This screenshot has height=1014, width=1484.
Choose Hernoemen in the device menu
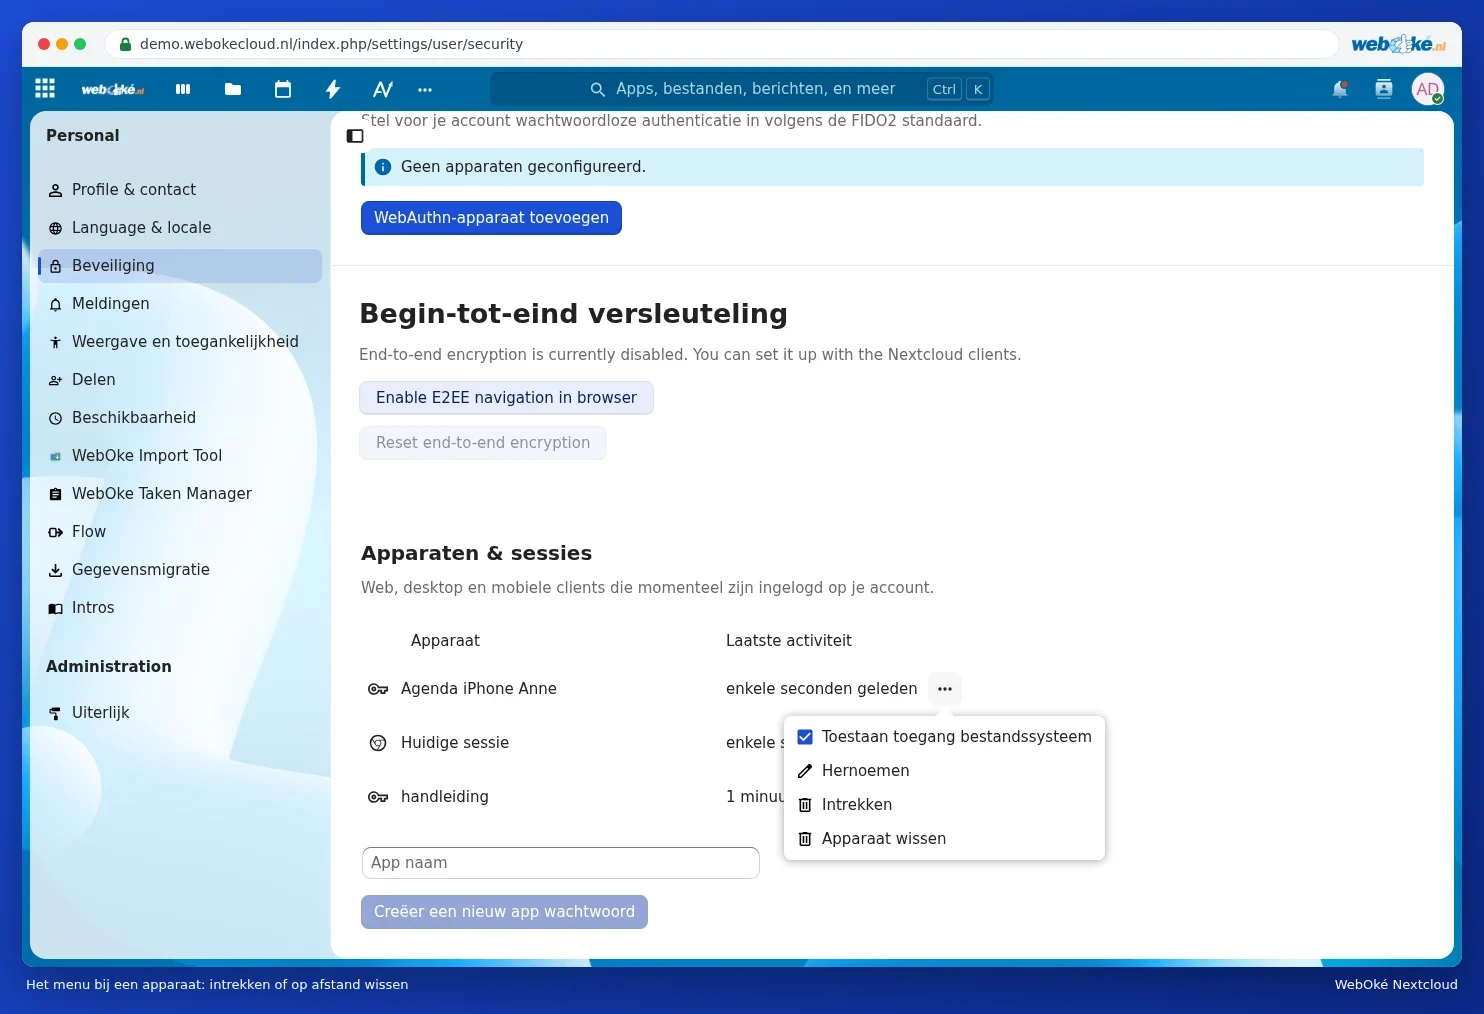[944, 771]
